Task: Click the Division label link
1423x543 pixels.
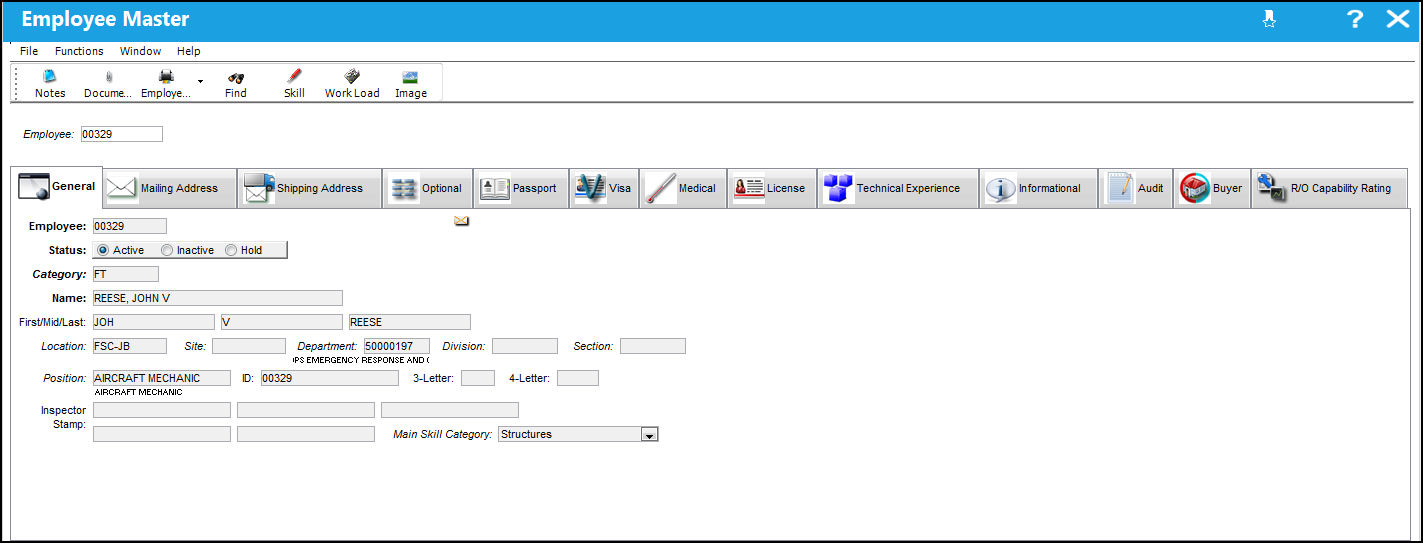Action: [x=464, y=346]
